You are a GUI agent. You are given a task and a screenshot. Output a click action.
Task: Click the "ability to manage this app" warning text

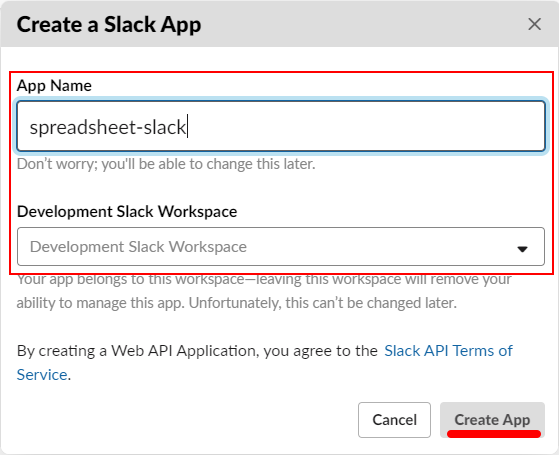pyautogui.click(x=237, y=303)
